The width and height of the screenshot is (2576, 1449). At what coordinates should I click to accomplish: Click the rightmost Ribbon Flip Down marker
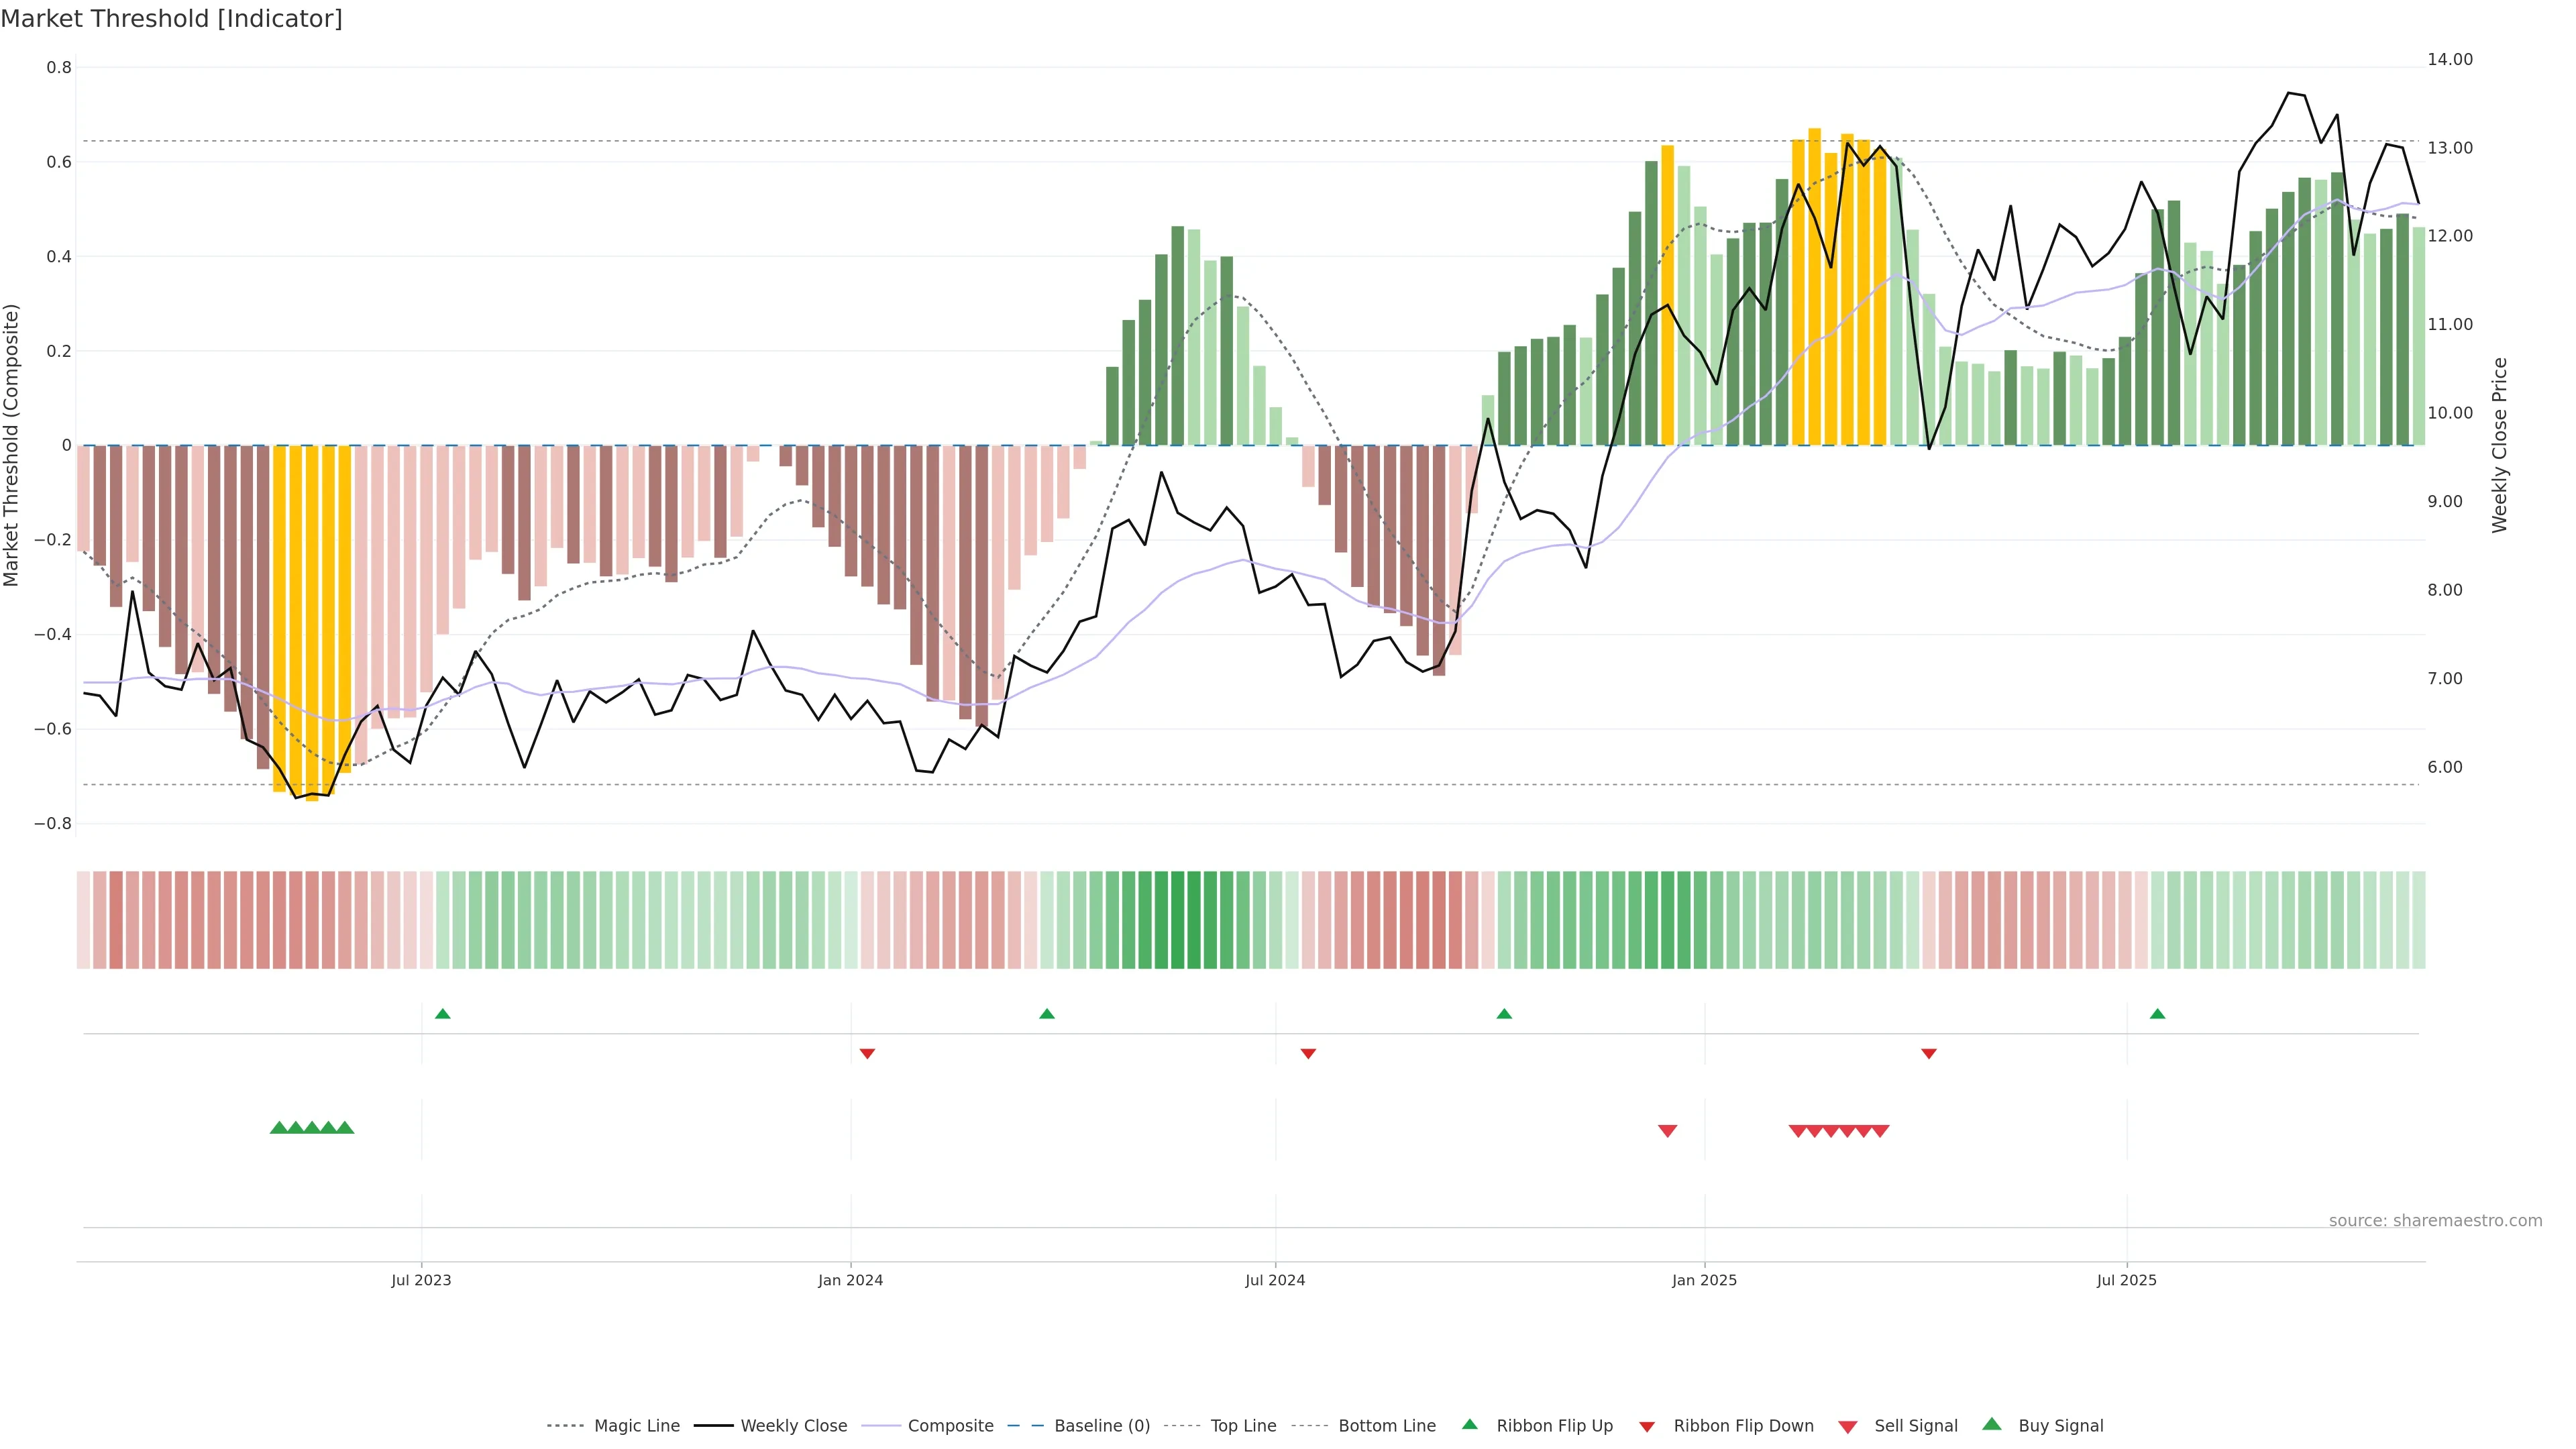click(1929, 1053)
